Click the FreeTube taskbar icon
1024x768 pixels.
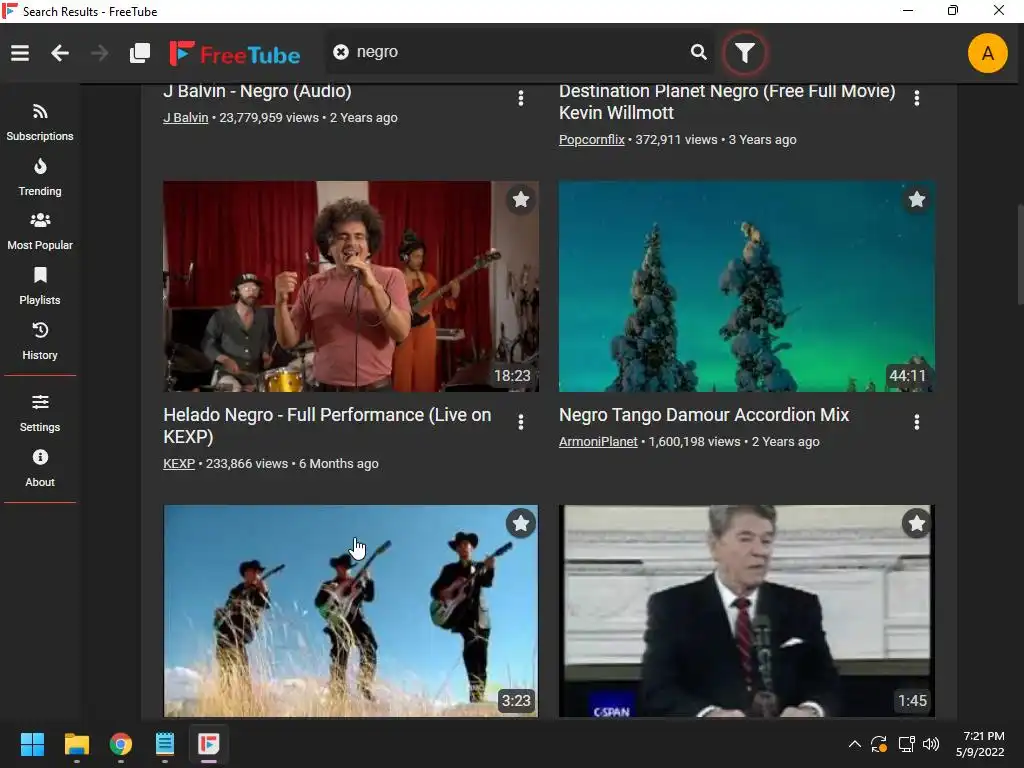point(209,744)
